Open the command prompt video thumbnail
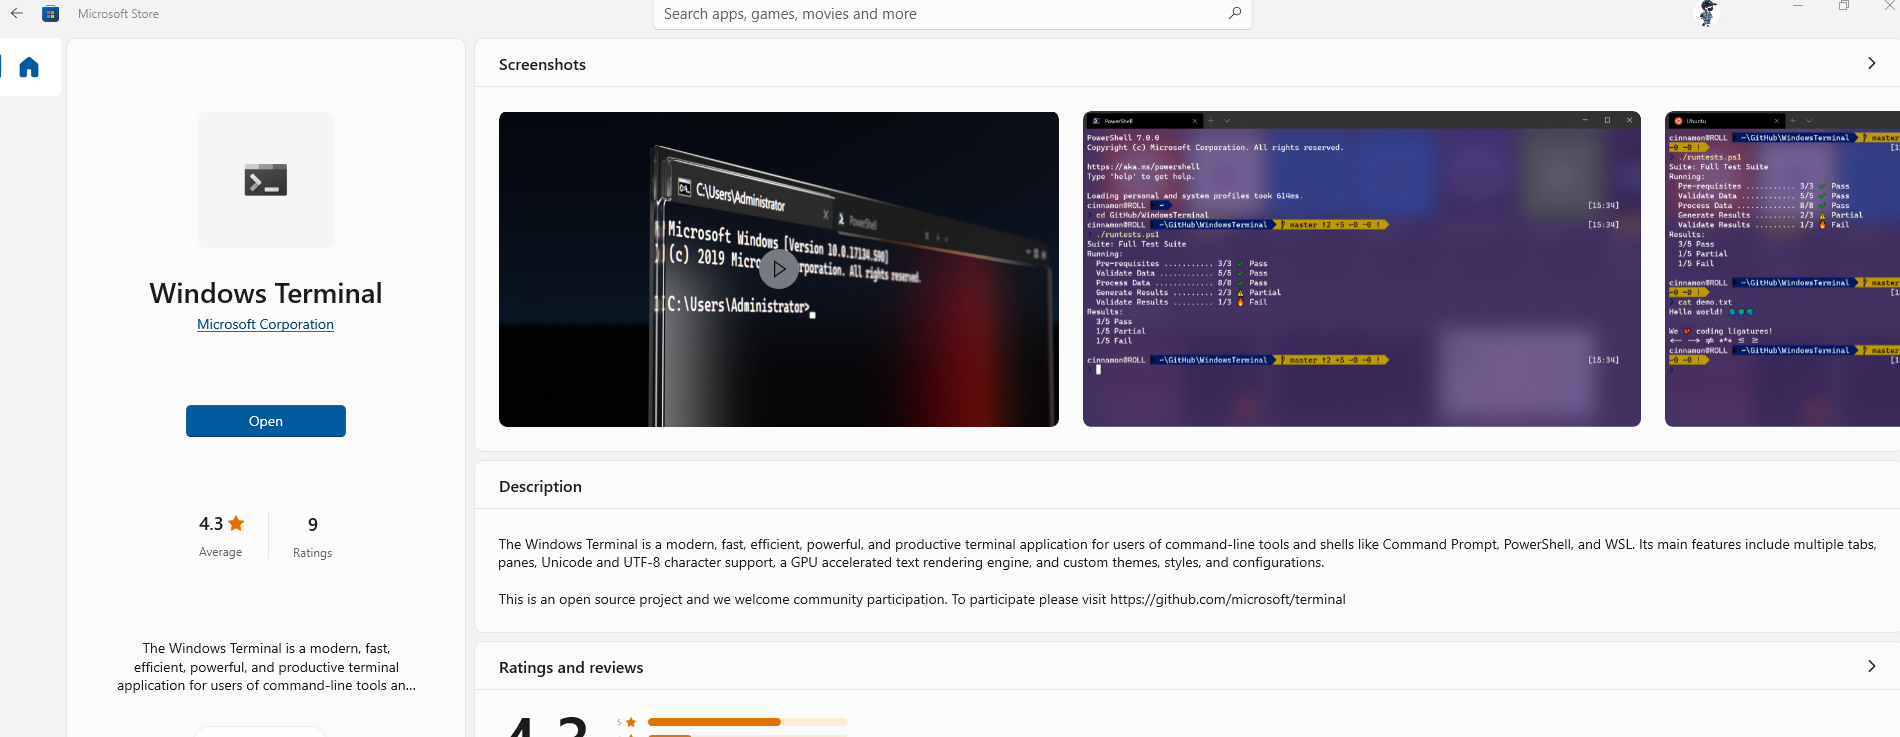 [x=779, y=269]
